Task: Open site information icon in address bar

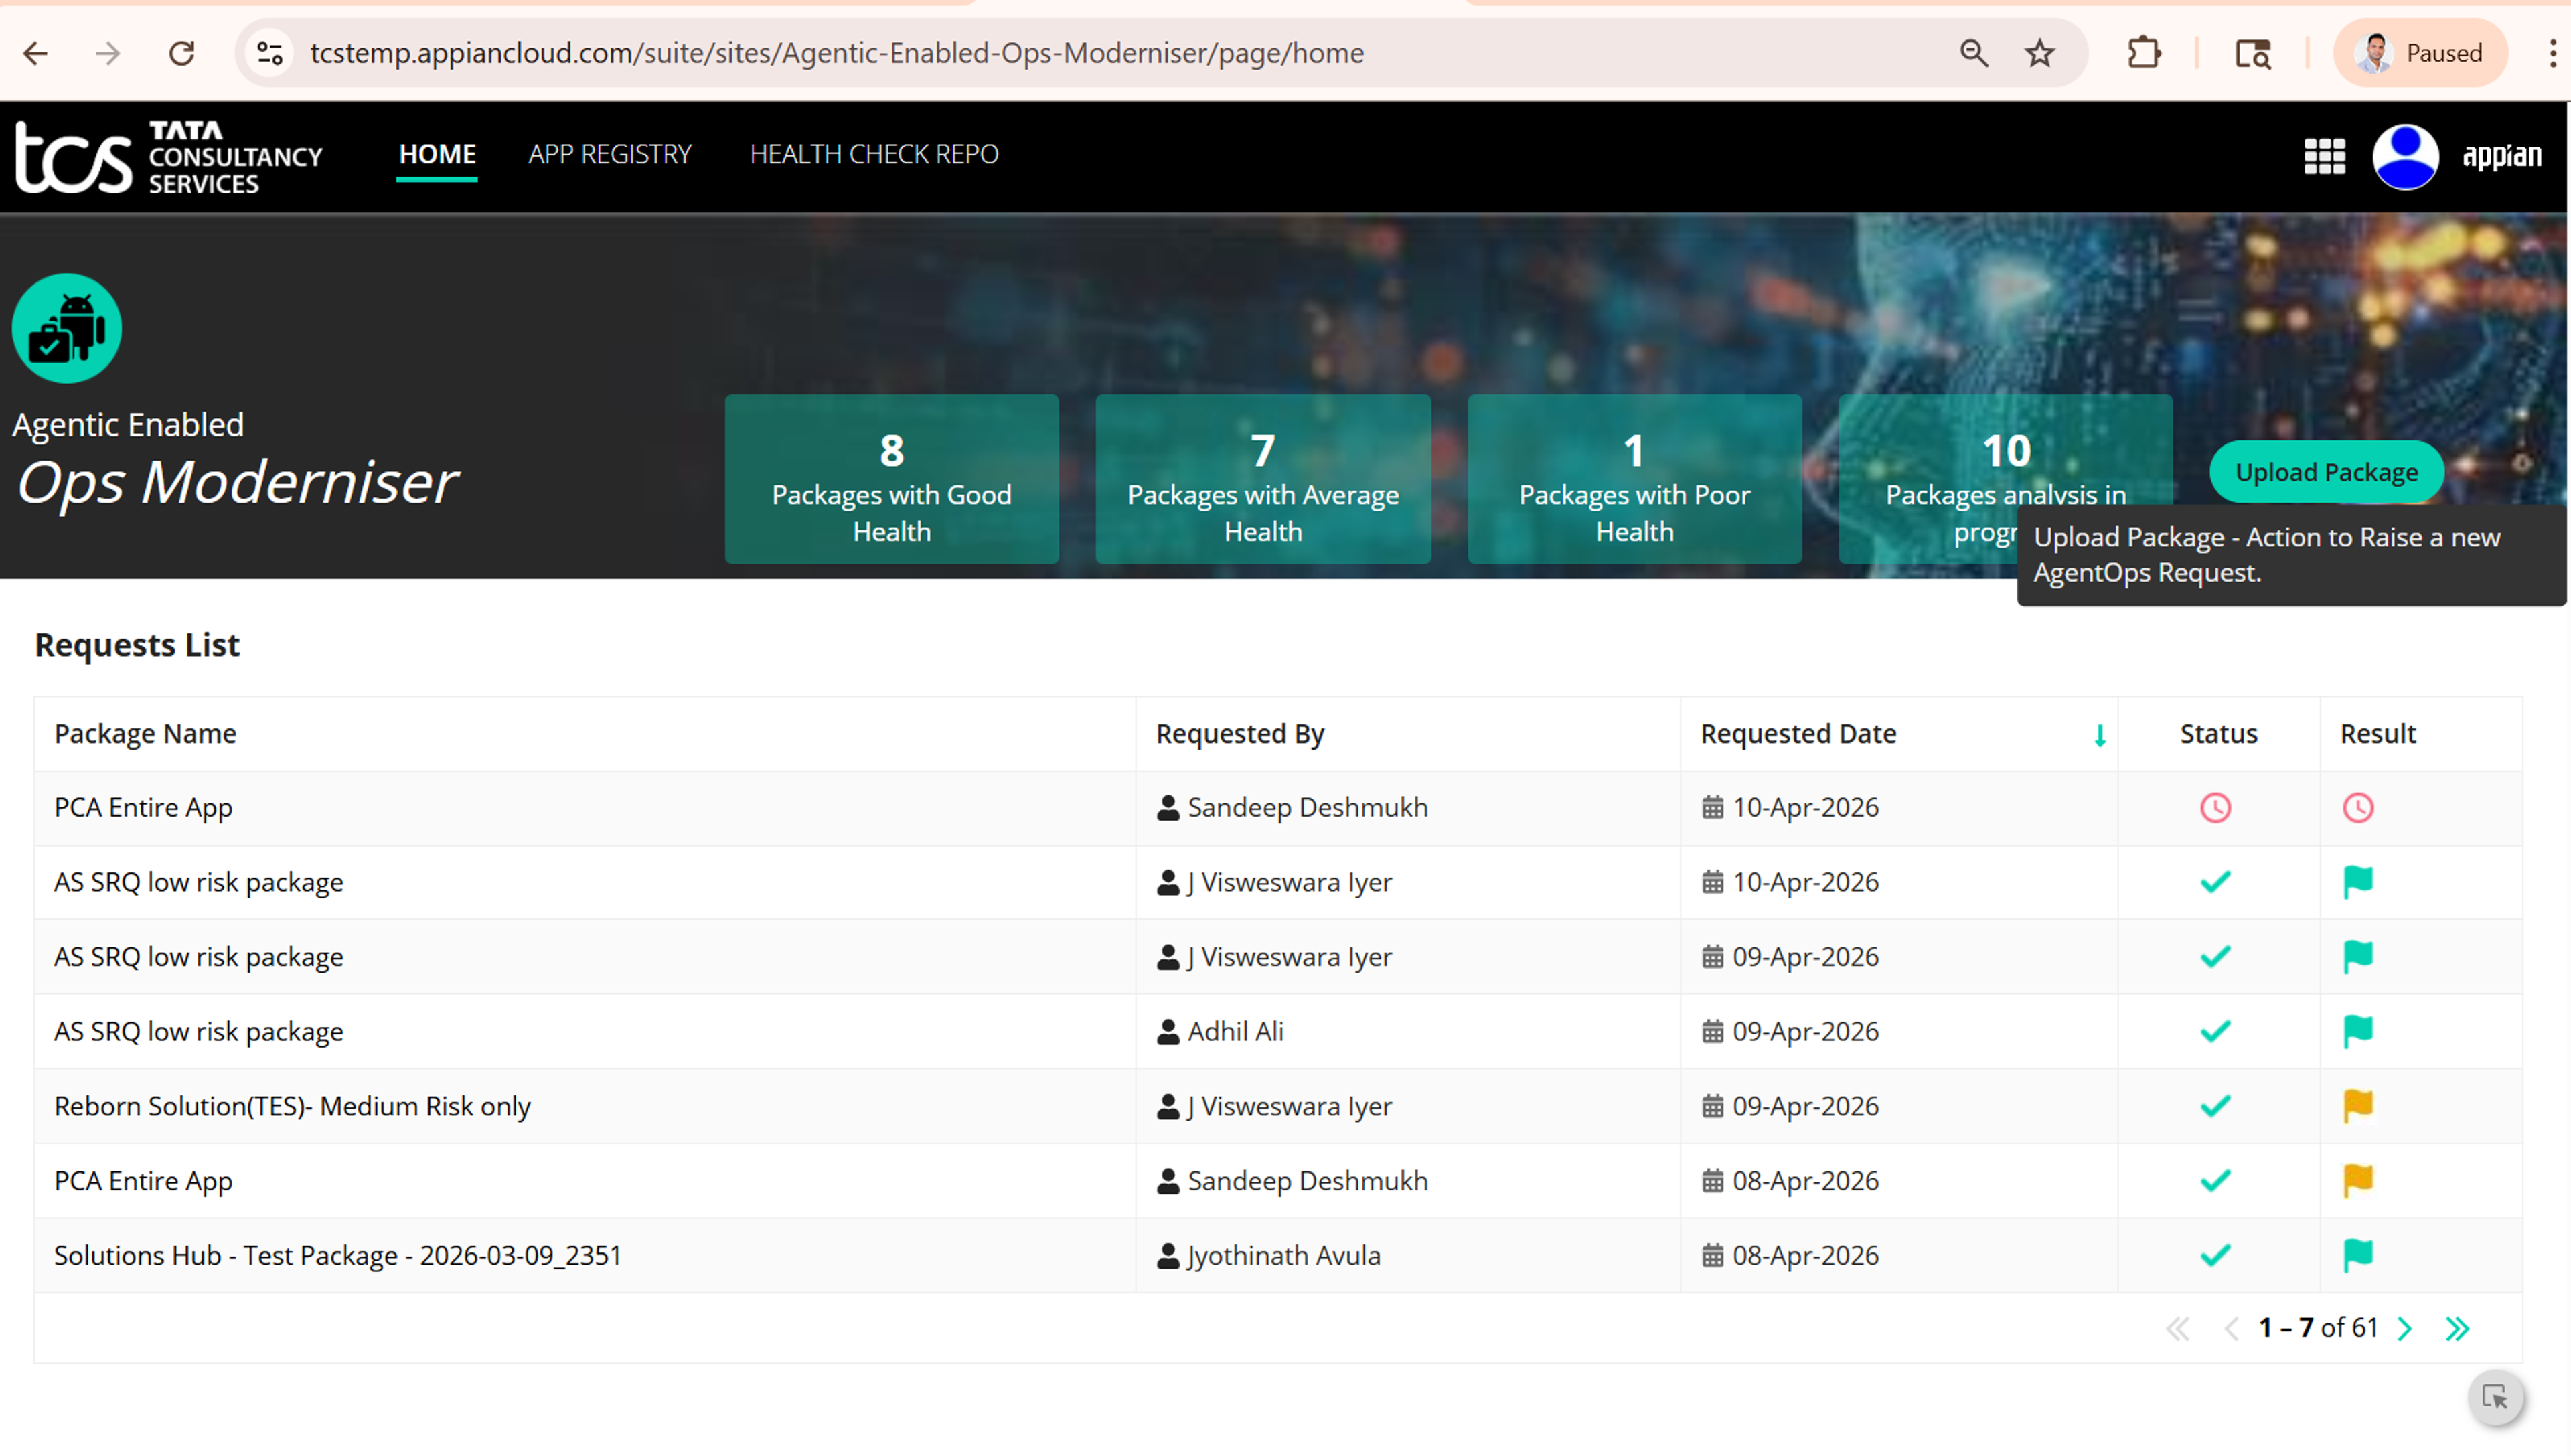Action: [270, 53]
